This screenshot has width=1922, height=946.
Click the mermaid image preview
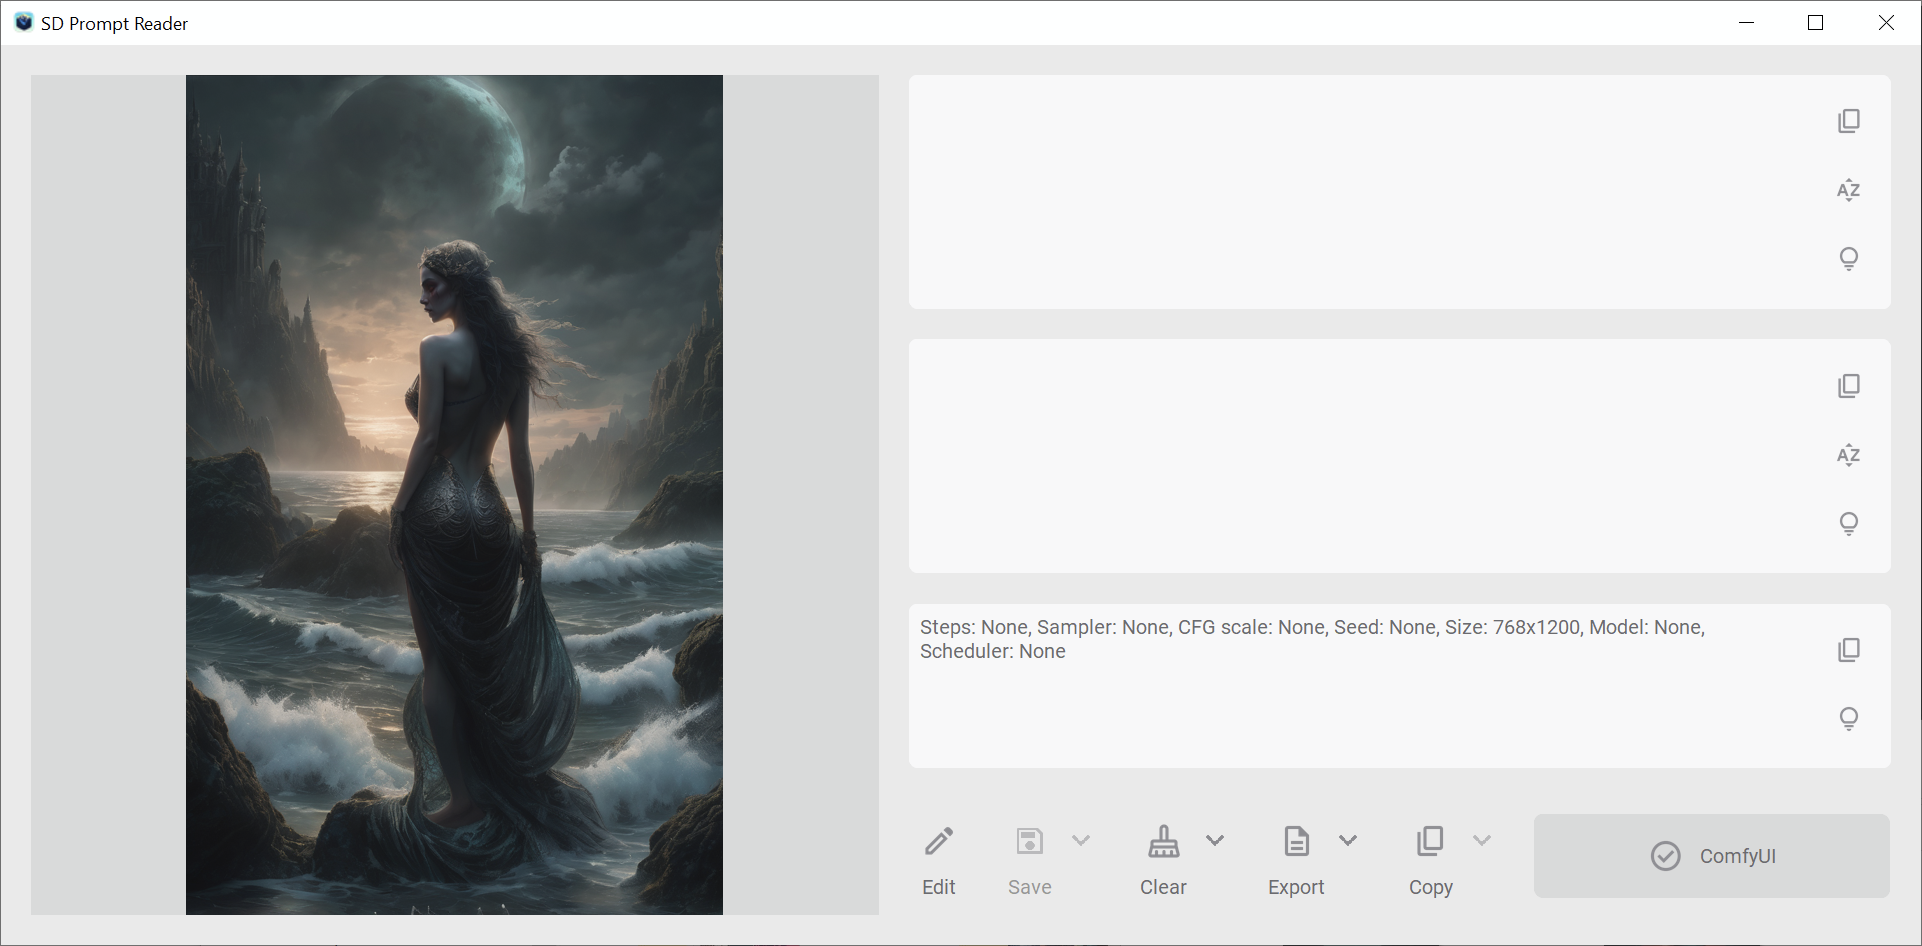[x=453, y=494]
